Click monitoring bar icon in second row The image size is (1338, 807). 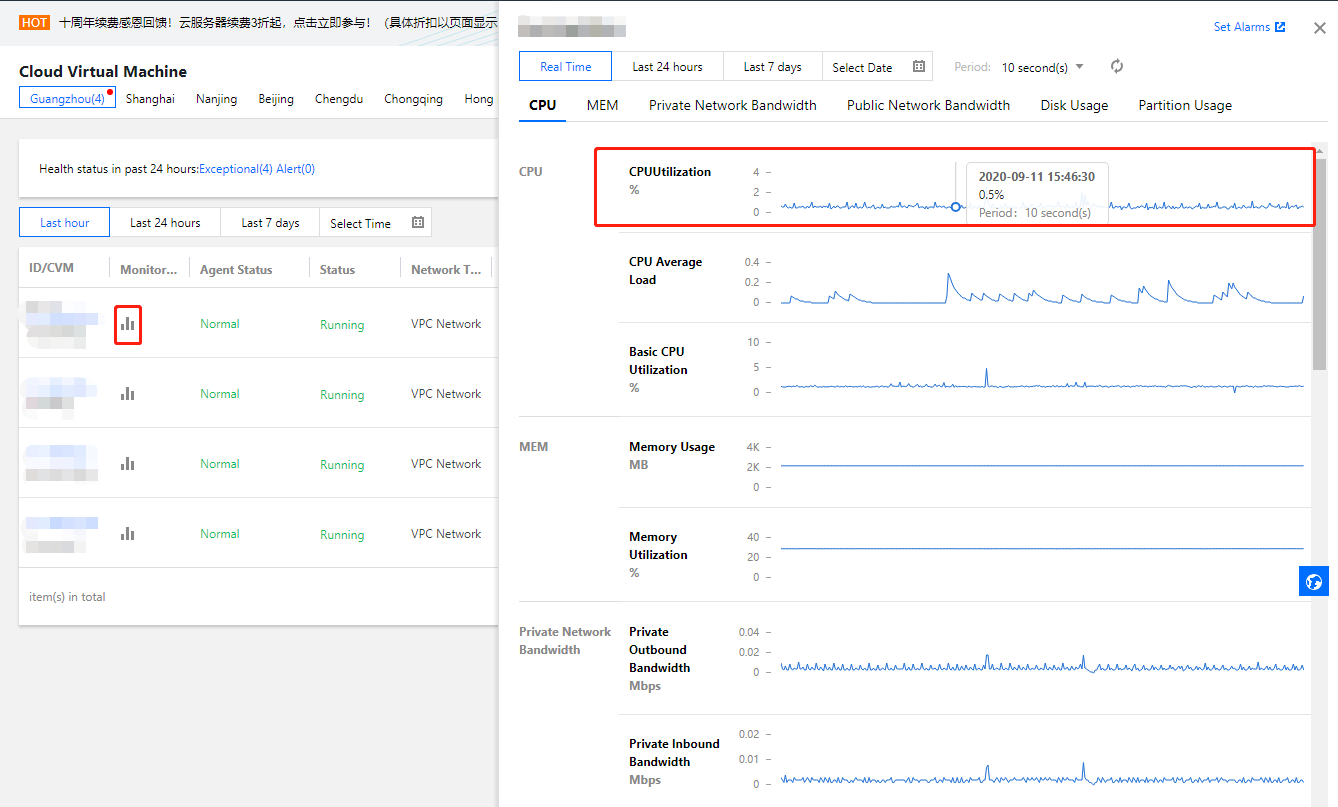pyautogui.click(x=127, y=394)
